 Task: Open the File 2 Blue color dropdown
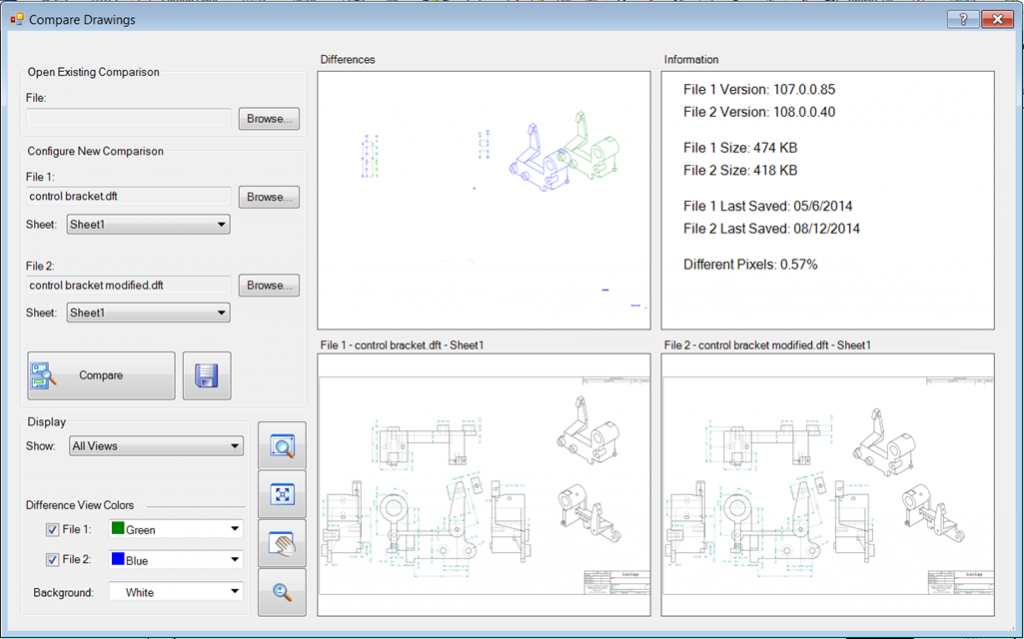176,560
